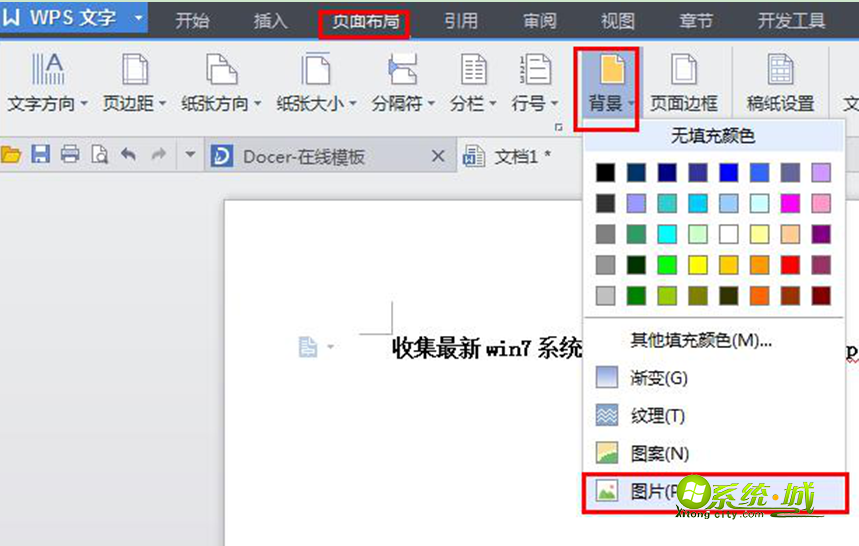Open 其他填充颜色(M)... option

click(700, 340)
